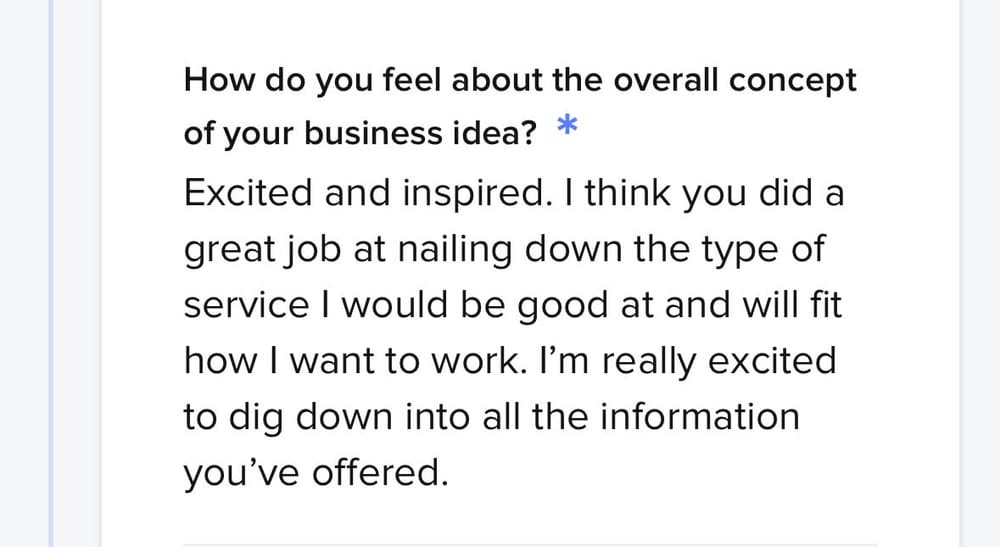Click the words 'Excited and inspired'
Image resolution: width=1000 pixels, height=547 pixels.
coord(364,193)
